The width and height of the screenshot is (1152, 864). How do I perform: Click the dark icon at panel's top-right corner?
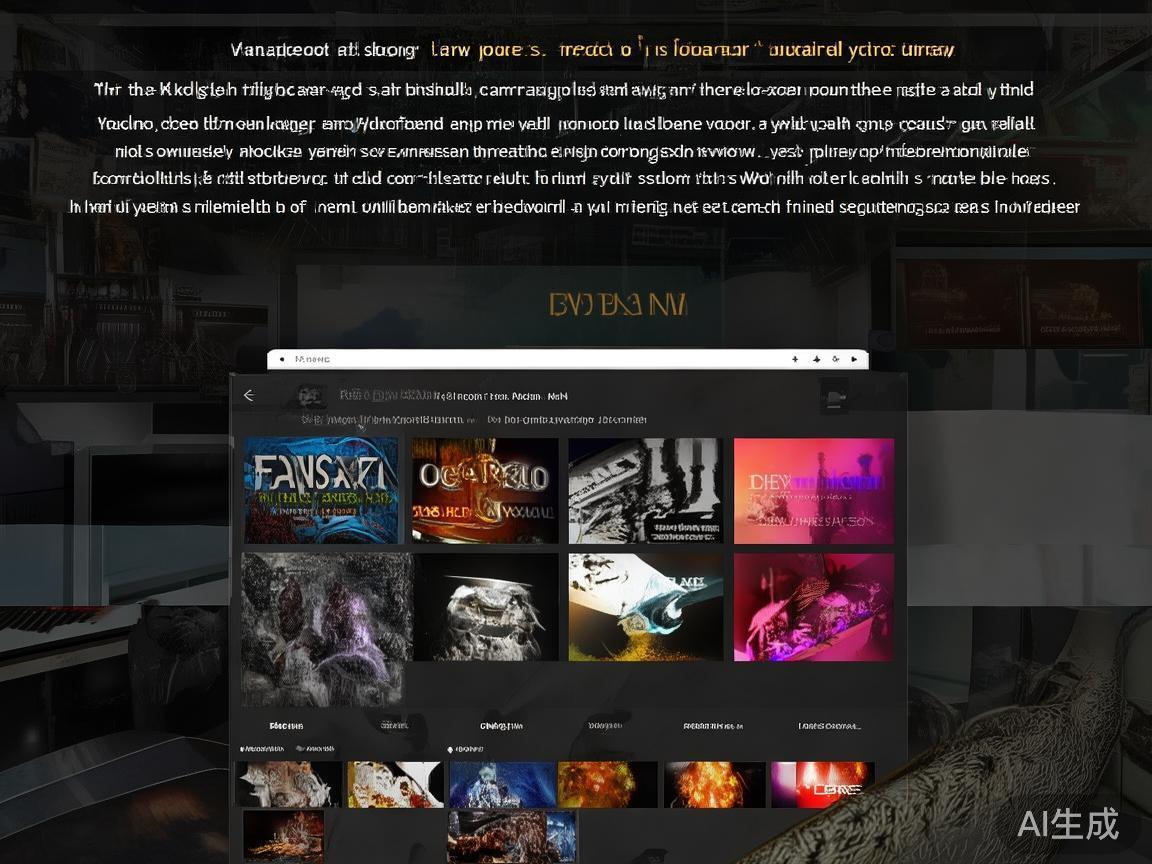(x=834, y=397)
